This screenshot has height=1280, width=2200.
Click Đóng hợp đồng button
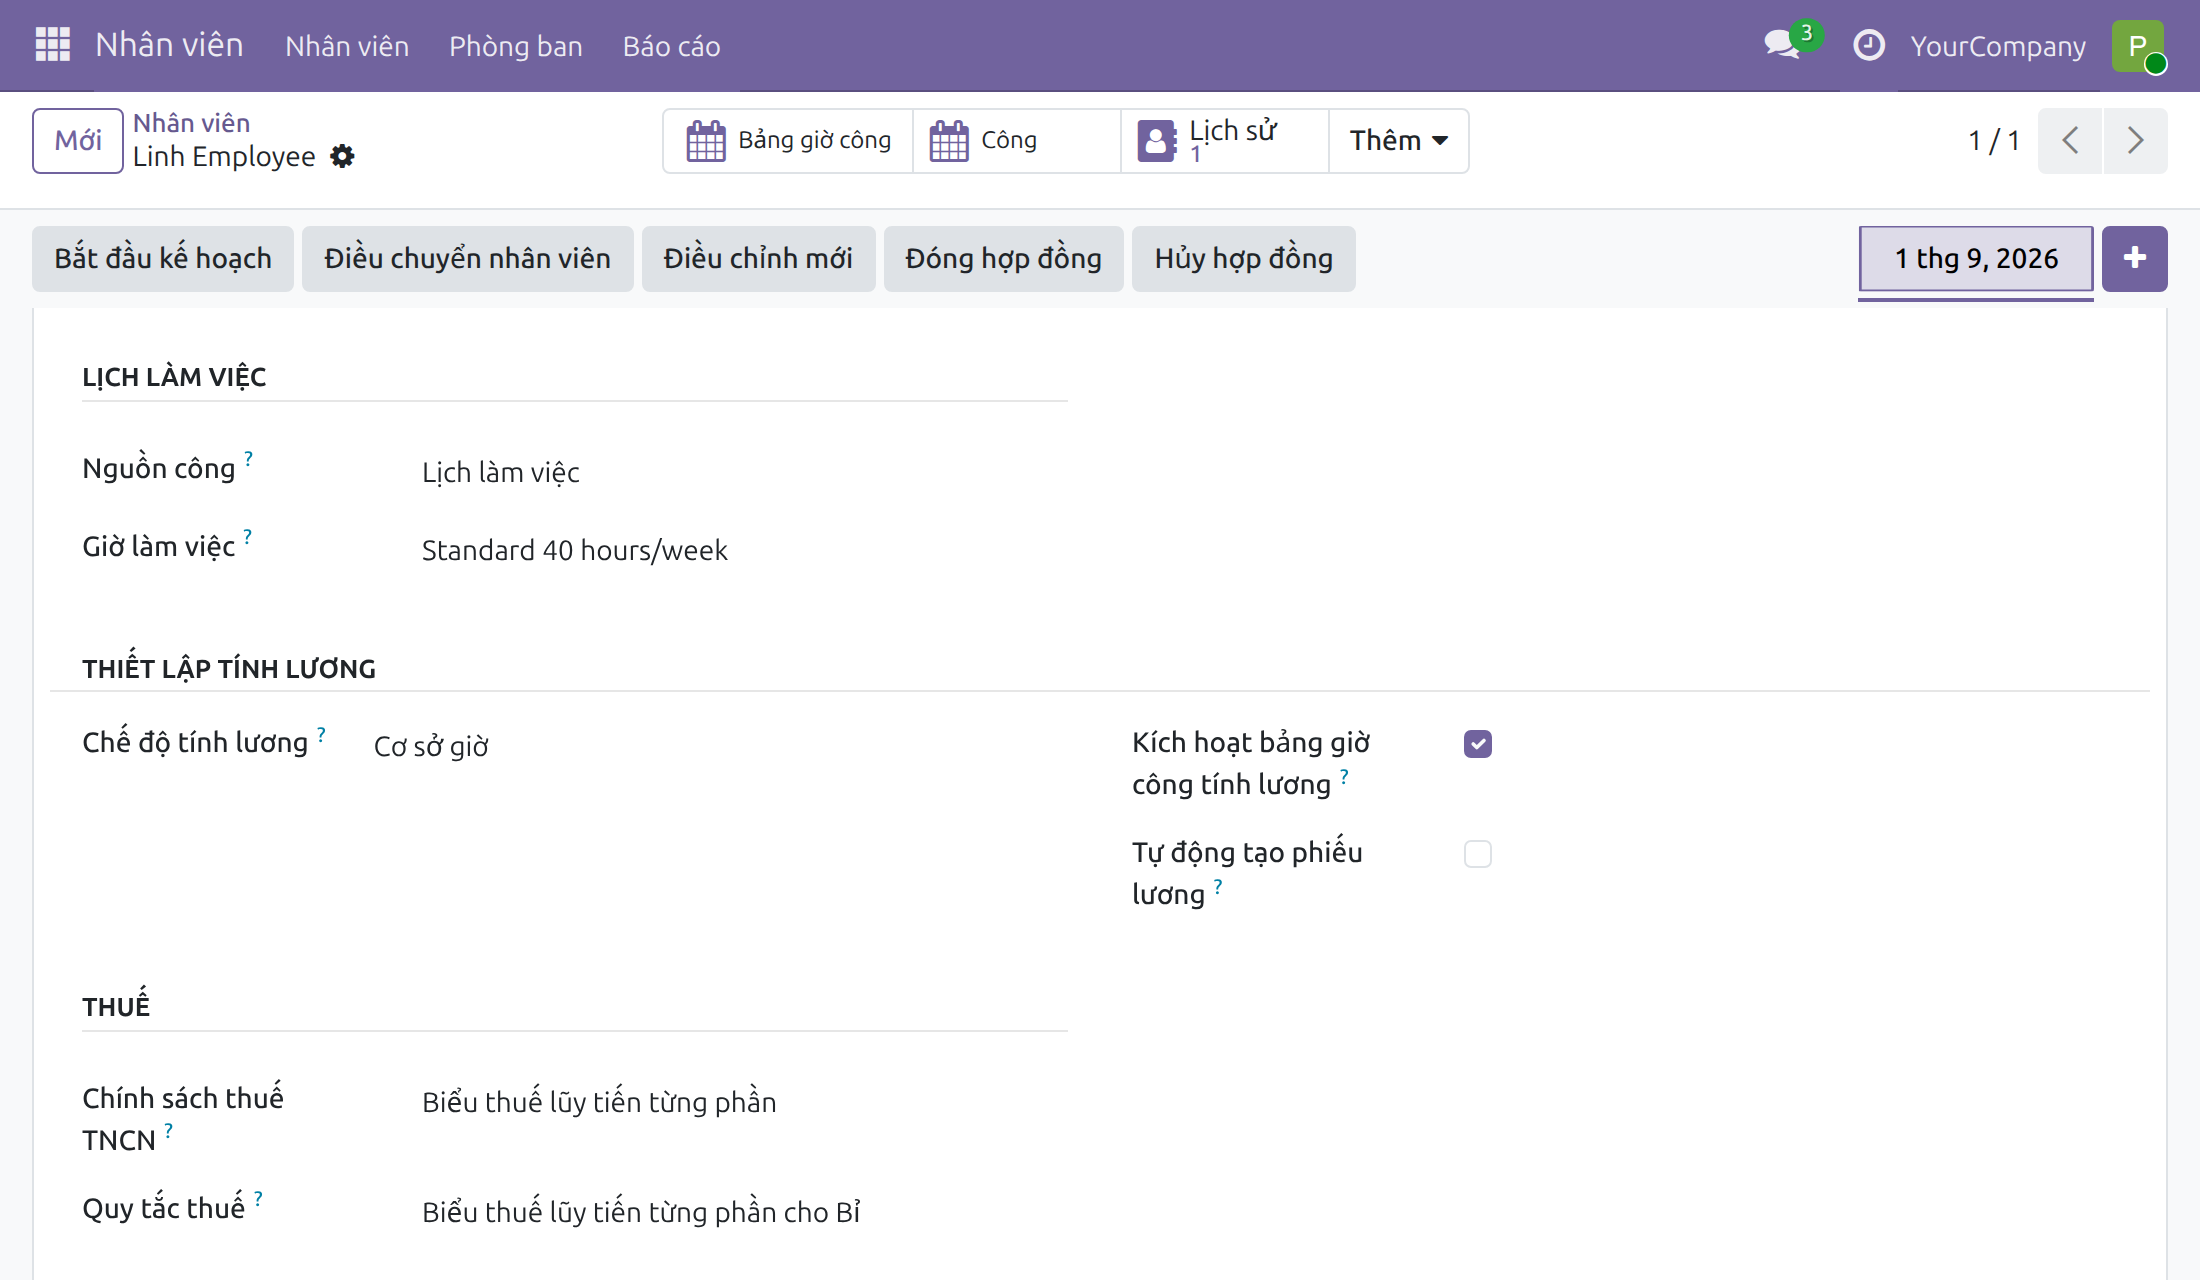(1003, 259)
